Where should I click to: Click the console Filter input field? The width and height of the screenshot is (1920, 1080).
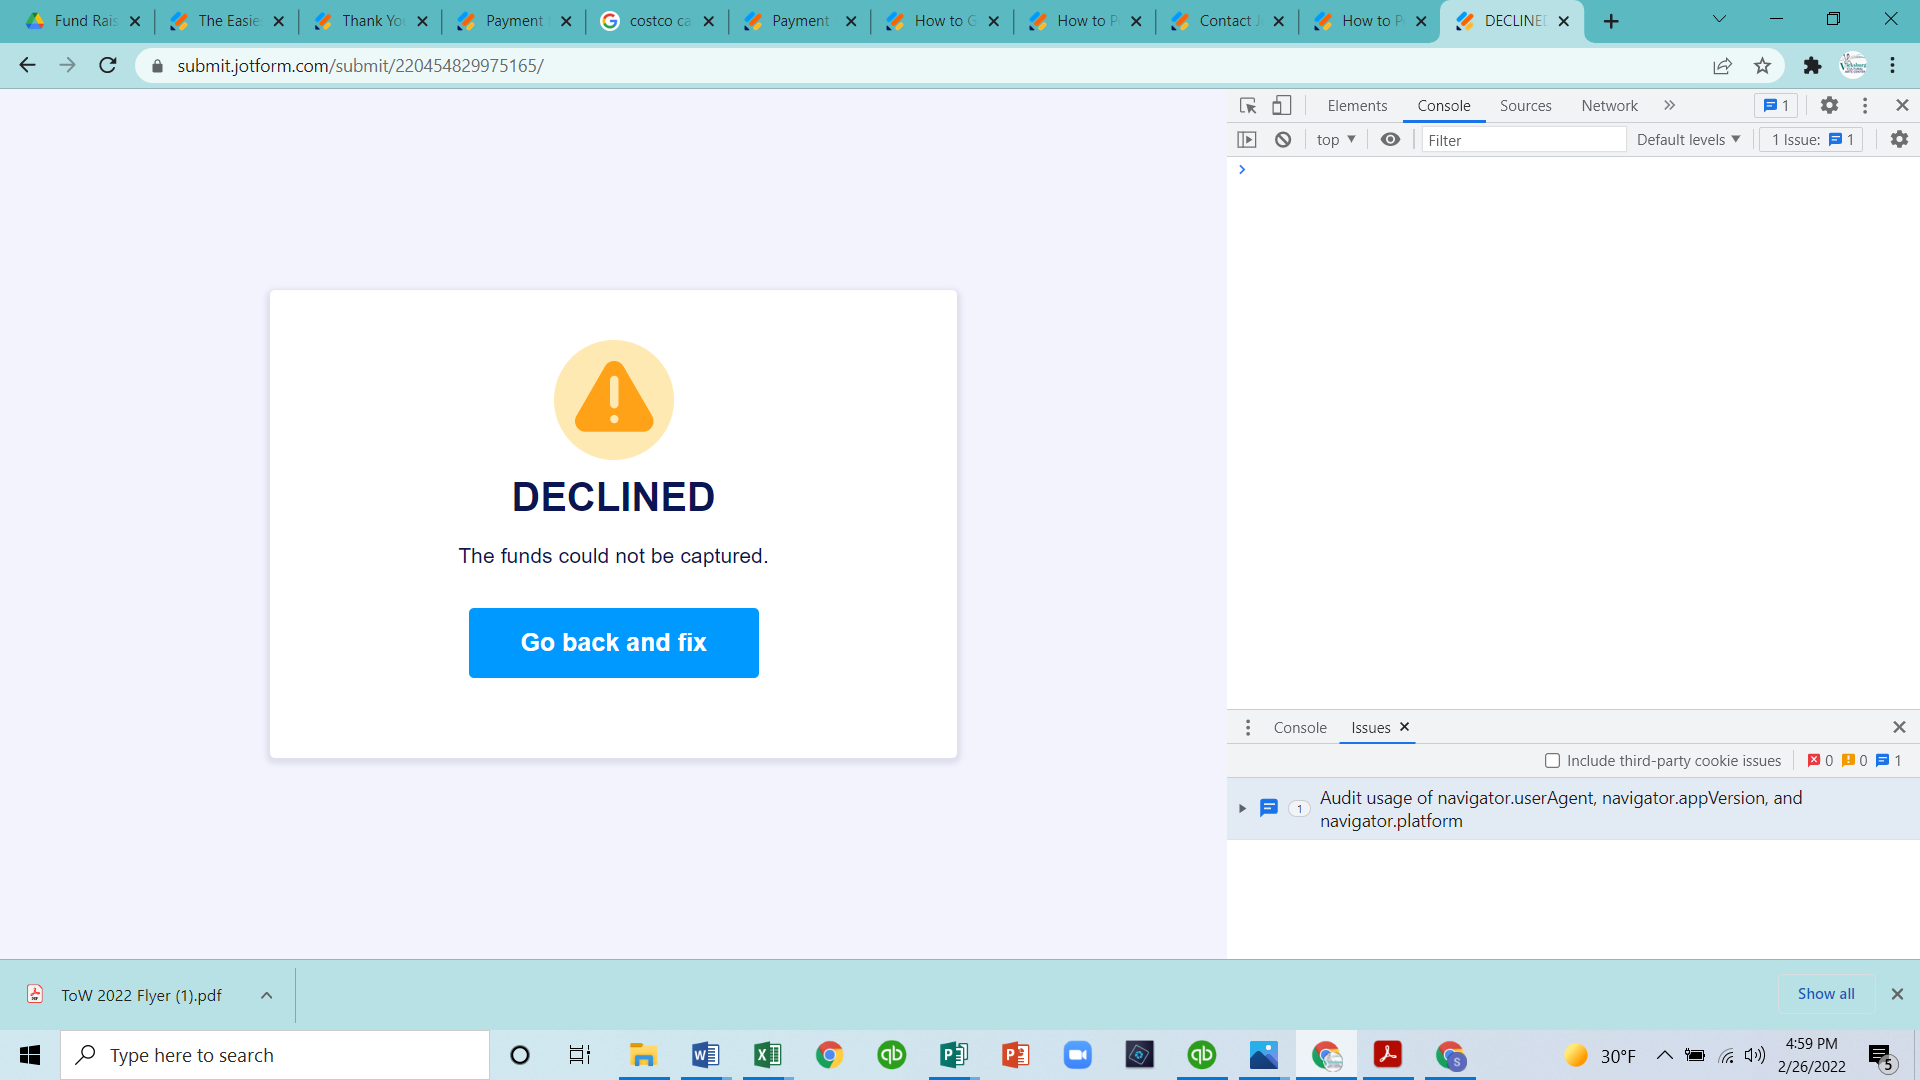click(x=1522, y=140)
